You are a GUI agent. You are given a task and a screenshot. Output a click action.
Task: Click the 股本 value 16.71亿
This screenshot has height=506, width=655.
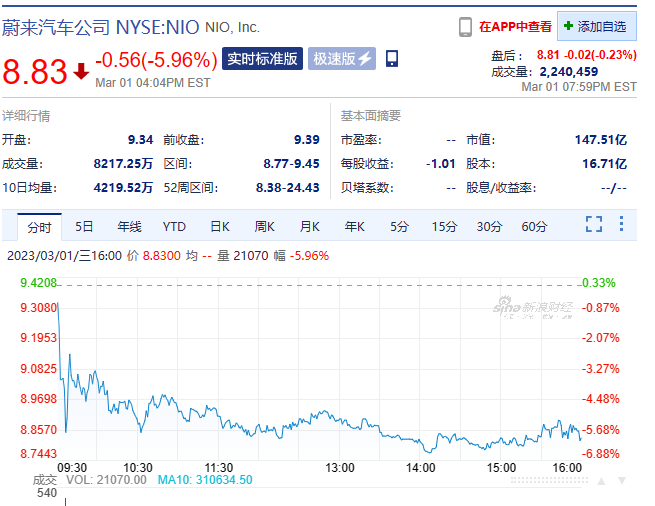tap(604, 163)
